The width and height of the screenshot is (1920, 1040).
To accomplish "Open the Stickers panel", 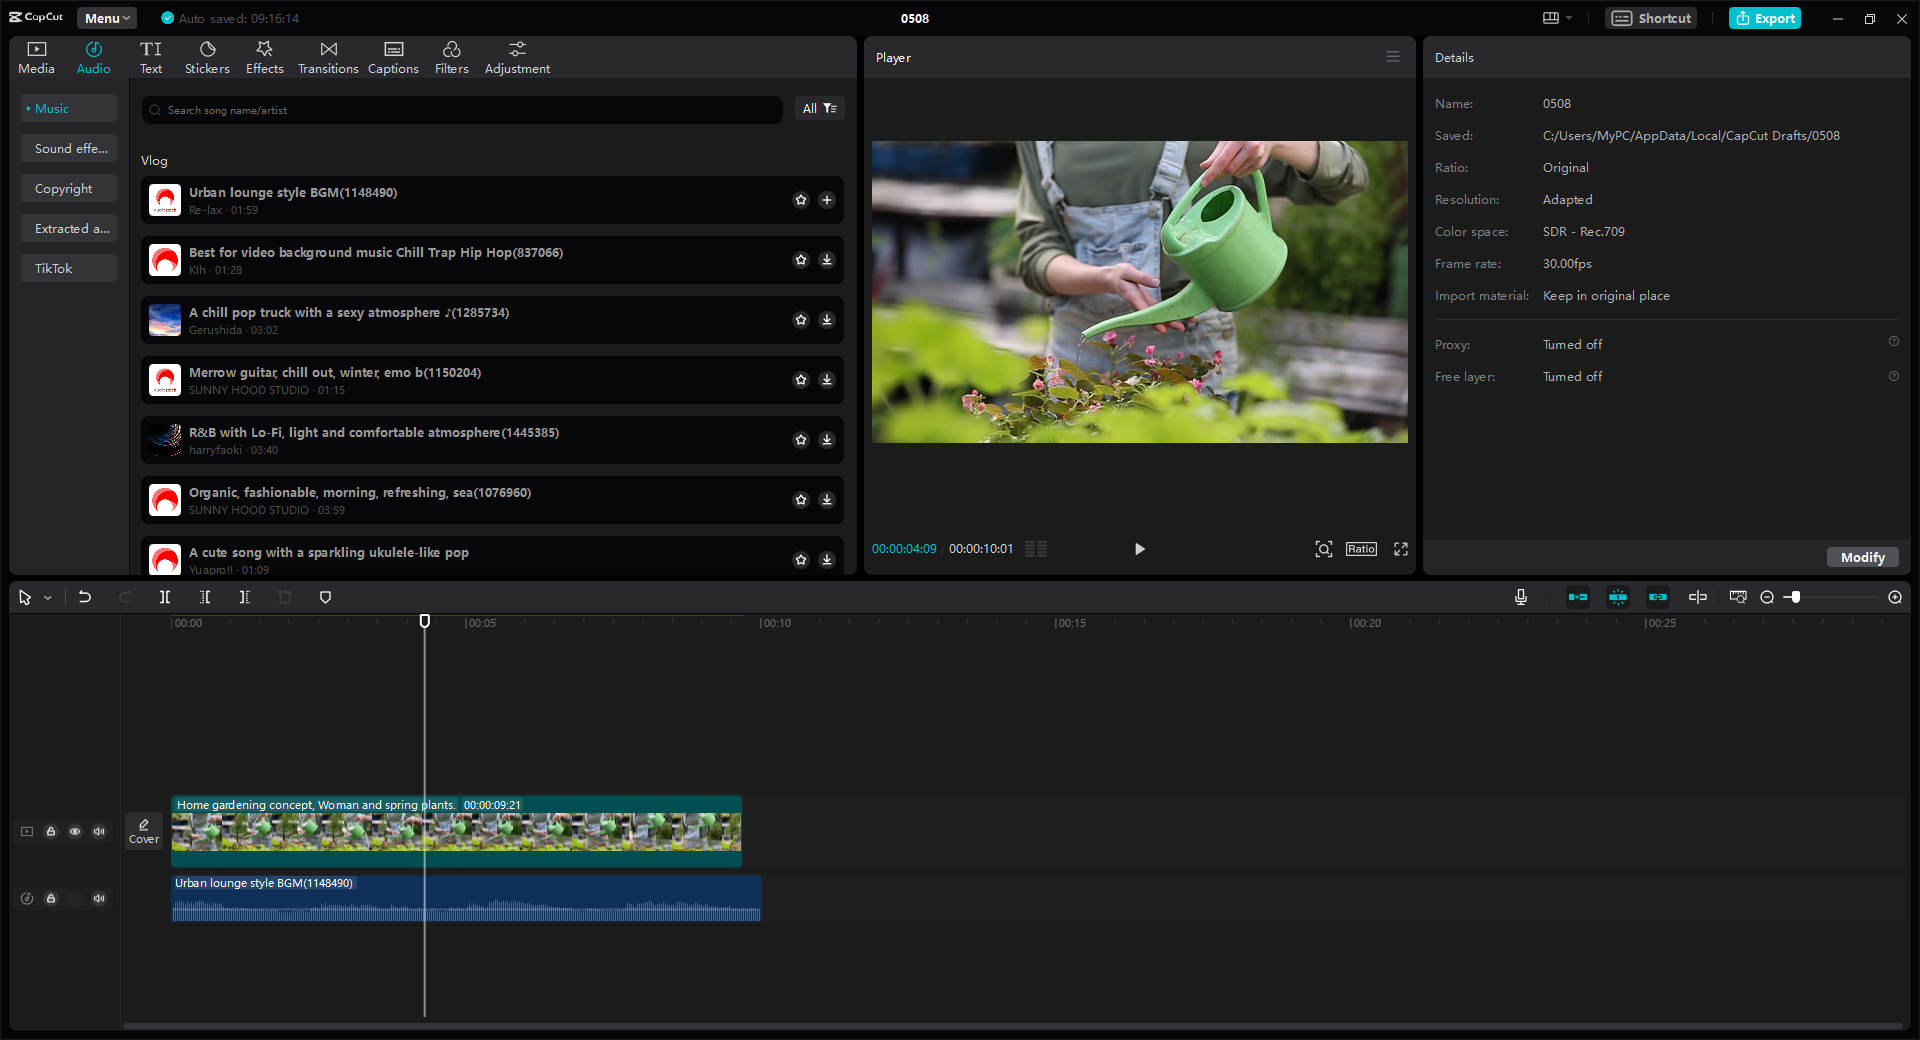I will (x=207, y=56).
